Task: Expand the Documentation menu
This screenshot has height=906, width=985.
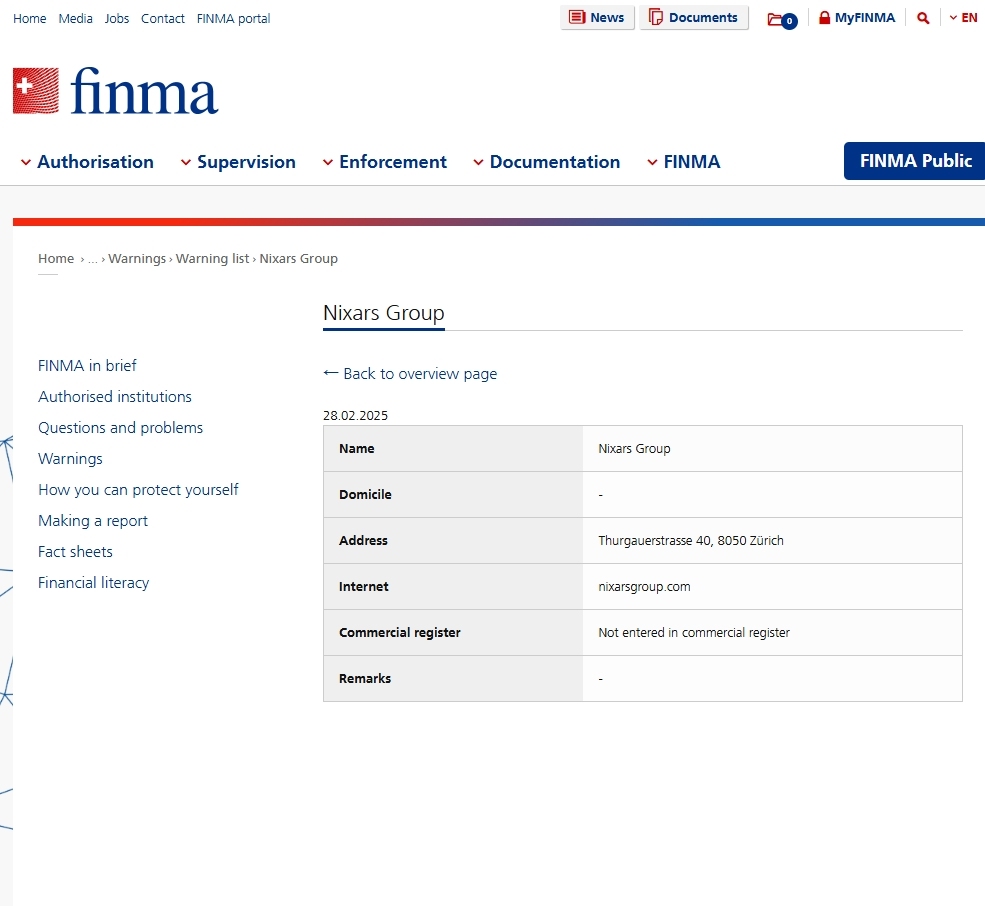Action: click(x=546, y=162)
